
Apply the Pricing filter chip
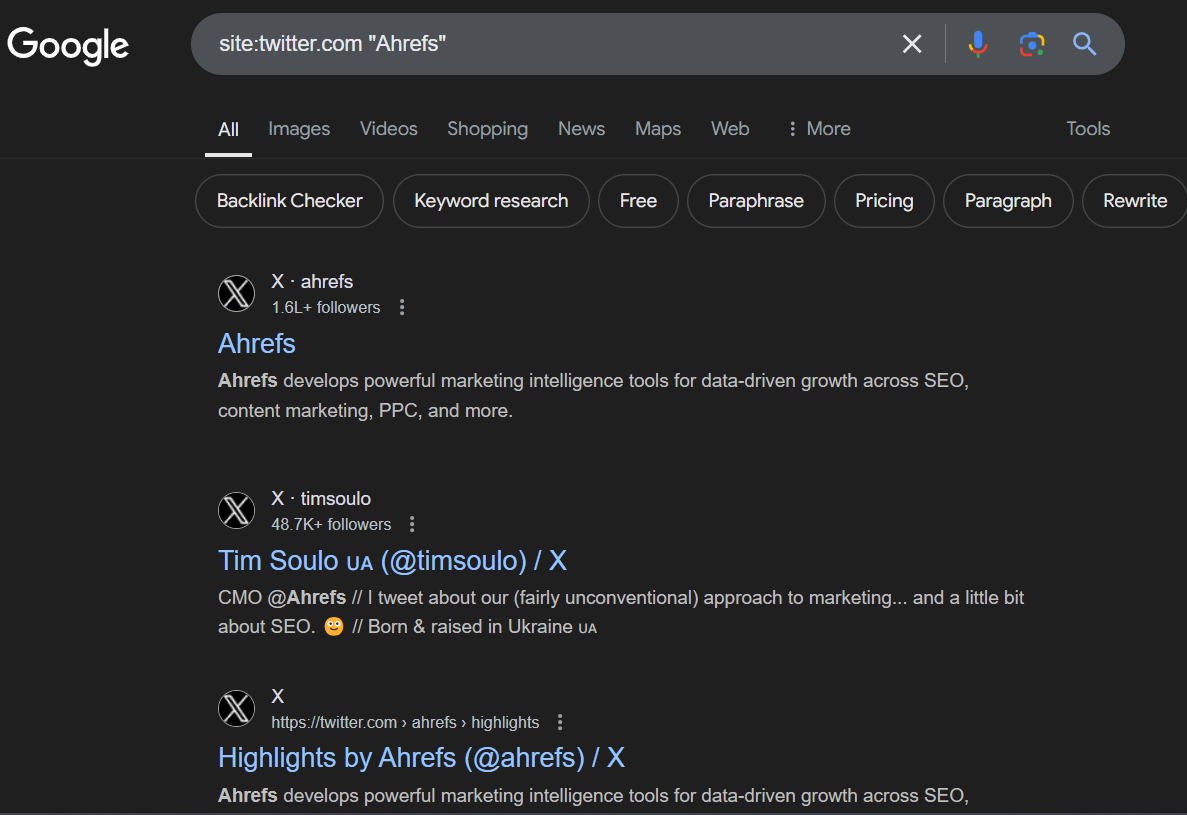pos(884,201)
